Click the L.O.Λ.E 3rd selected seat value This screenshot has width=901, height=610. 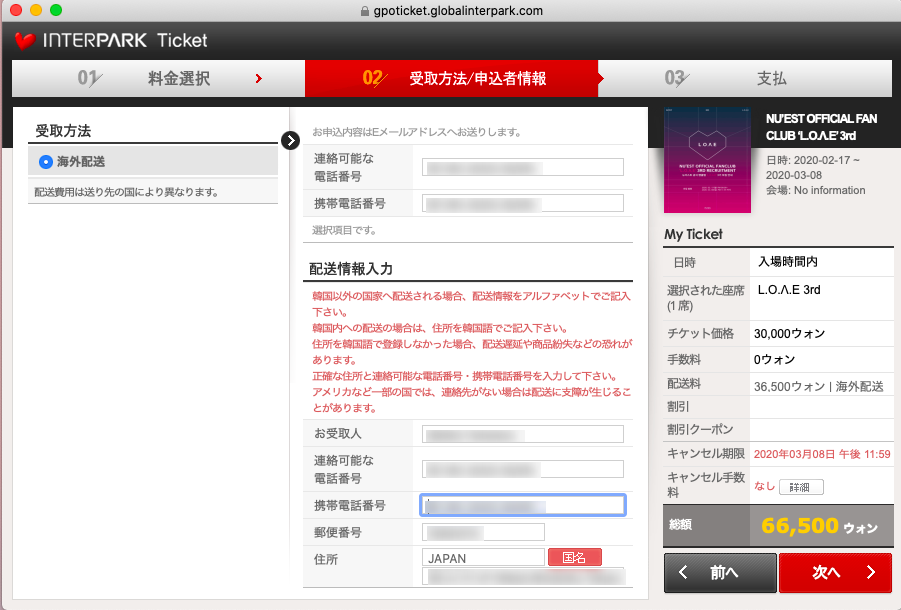point(788,290)
